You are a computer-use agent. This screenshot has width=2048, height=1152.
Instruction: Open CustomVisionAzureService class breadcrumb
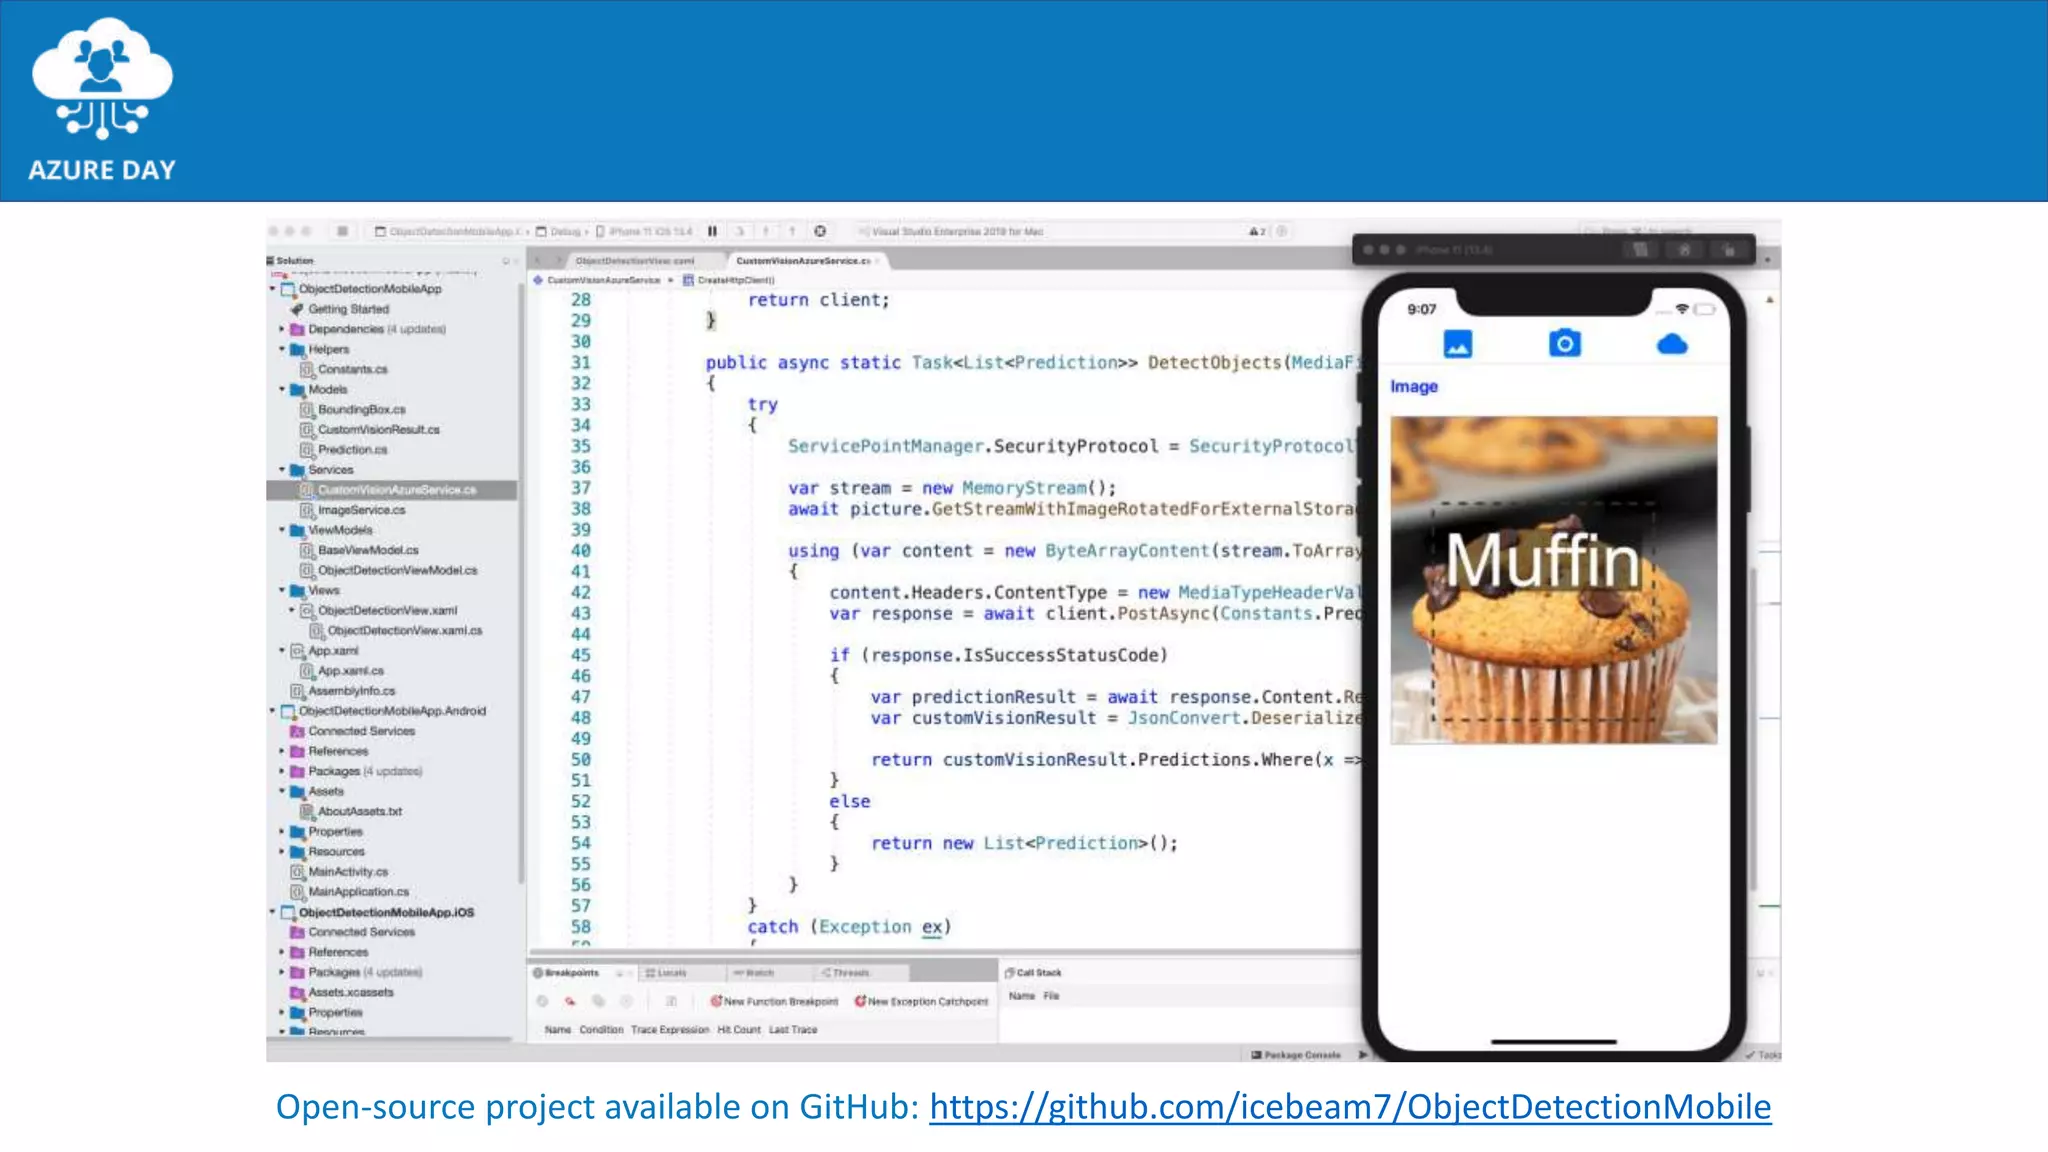[x=597, y=280]
